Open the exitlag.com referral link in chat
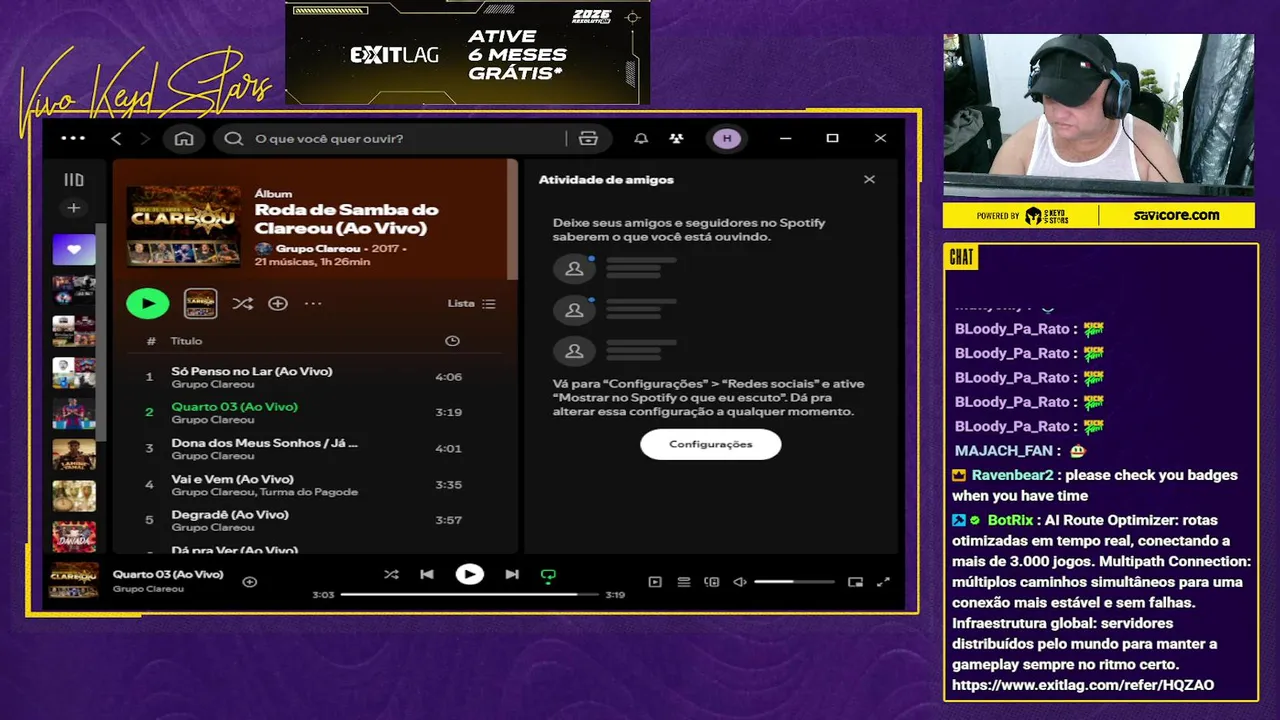The image size is (1280, 720). coord(1083,685)
